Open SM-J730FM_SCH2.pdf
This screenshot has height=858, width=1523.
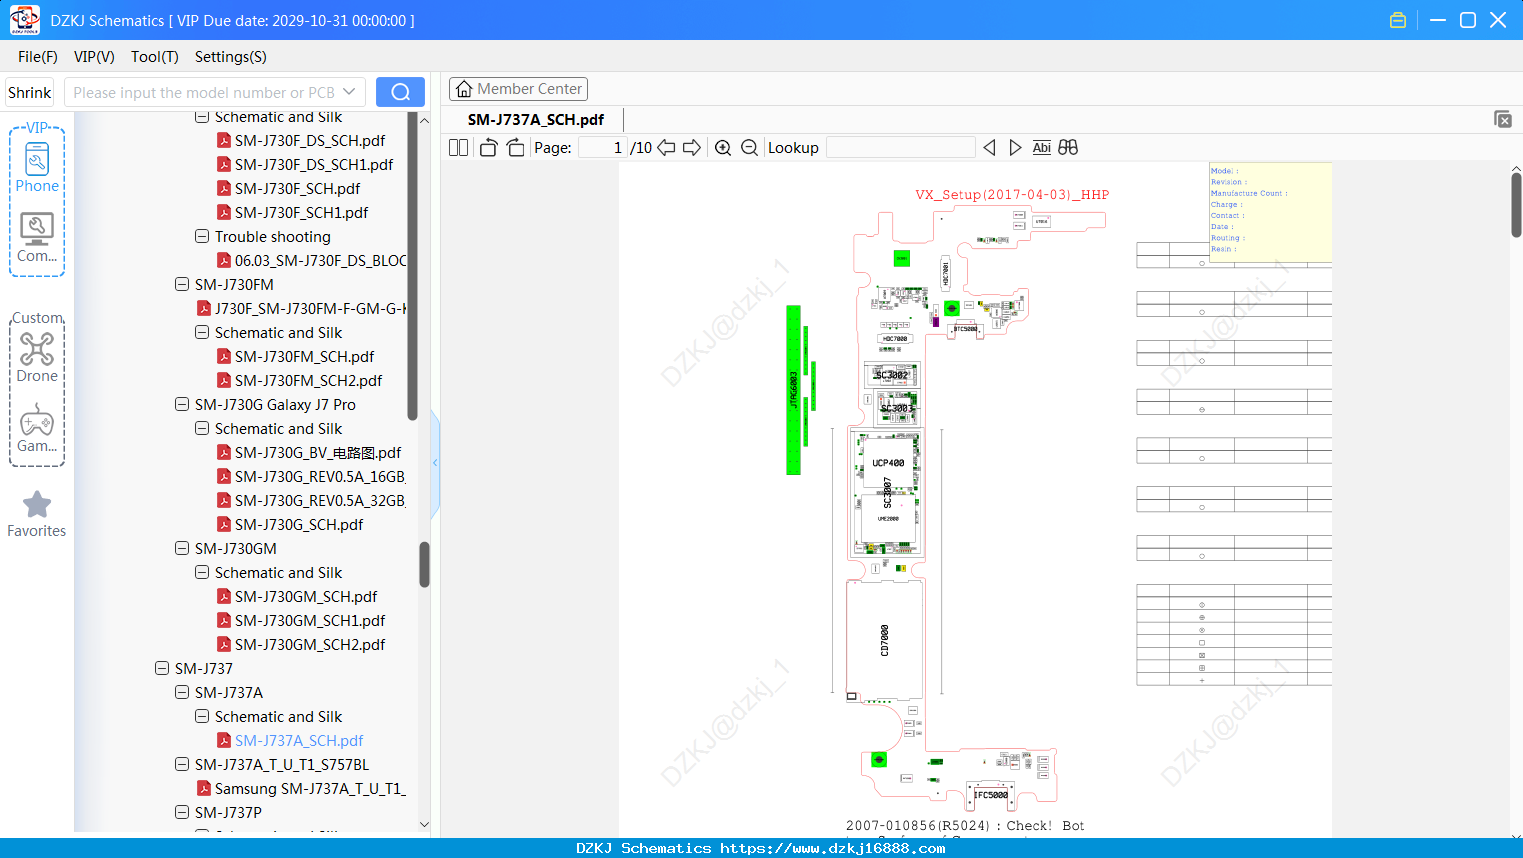pos(308,381)
